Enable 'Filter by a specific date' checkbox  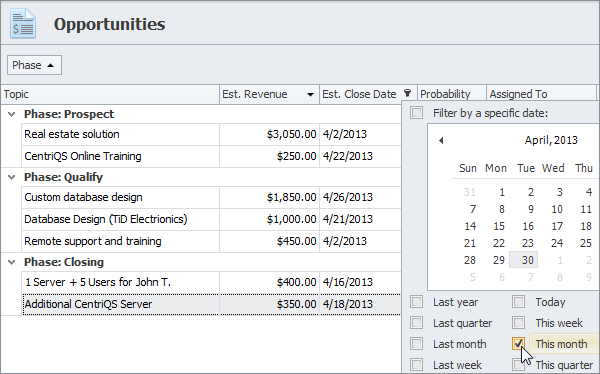pos(416,113)
